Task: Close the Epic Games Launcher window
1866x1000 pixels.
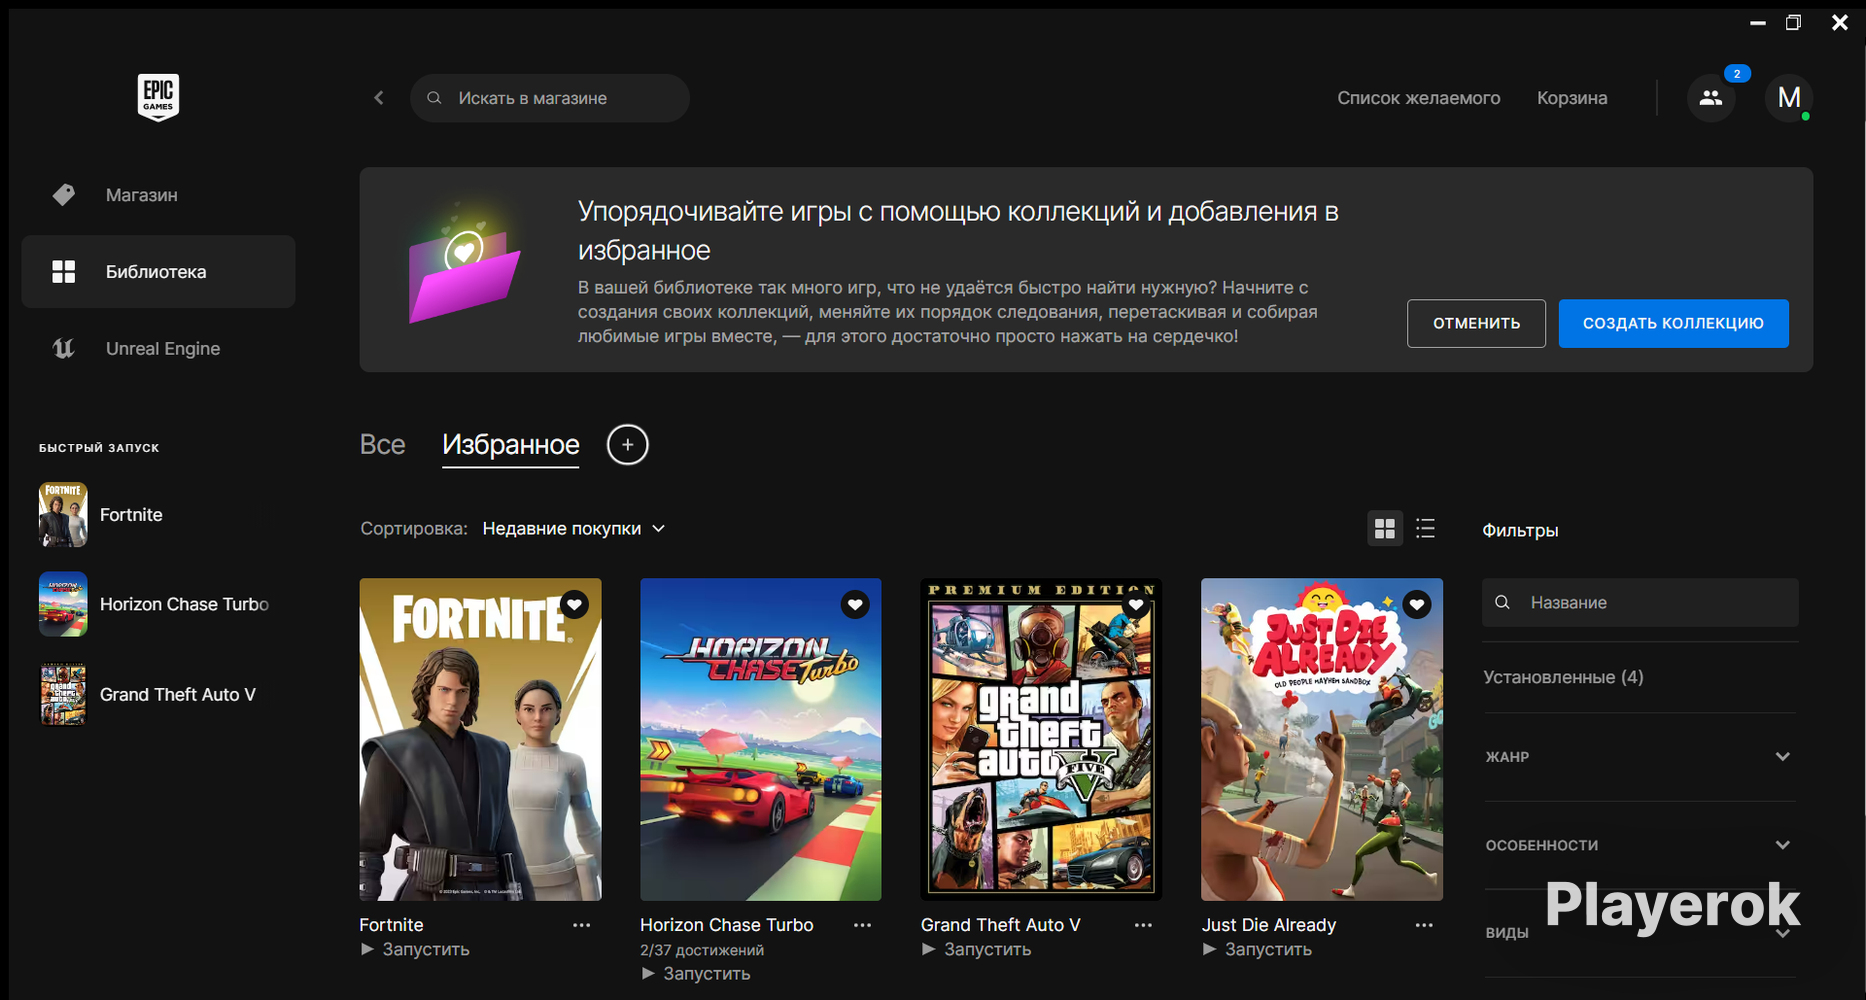Action: (x=1839, y=22)
